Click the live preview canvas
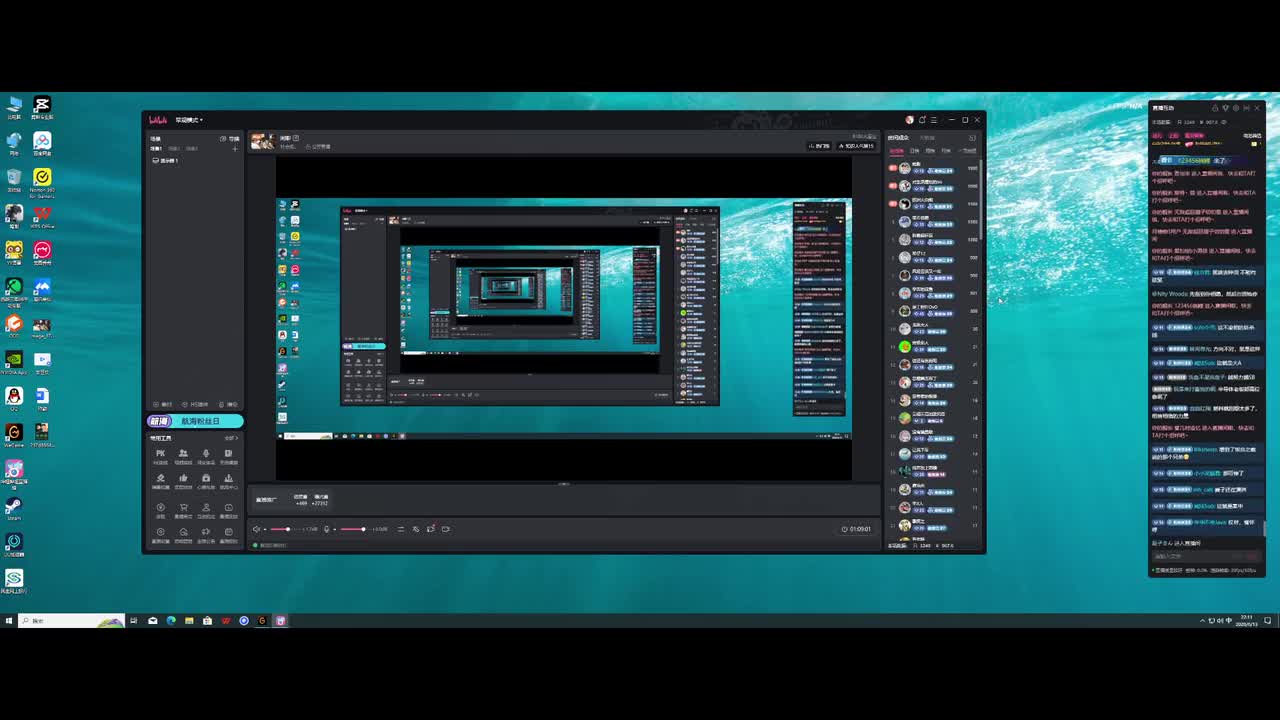1280x720 pixels. pyautogui.click(x=564, y=319)
